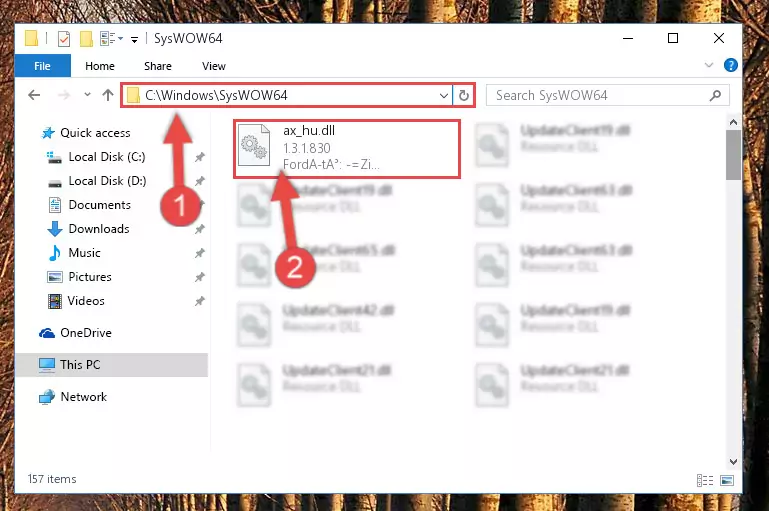Open the recent locations dropdown
The width and height of the screenshot is (769, 511).
tap(87, 94)
